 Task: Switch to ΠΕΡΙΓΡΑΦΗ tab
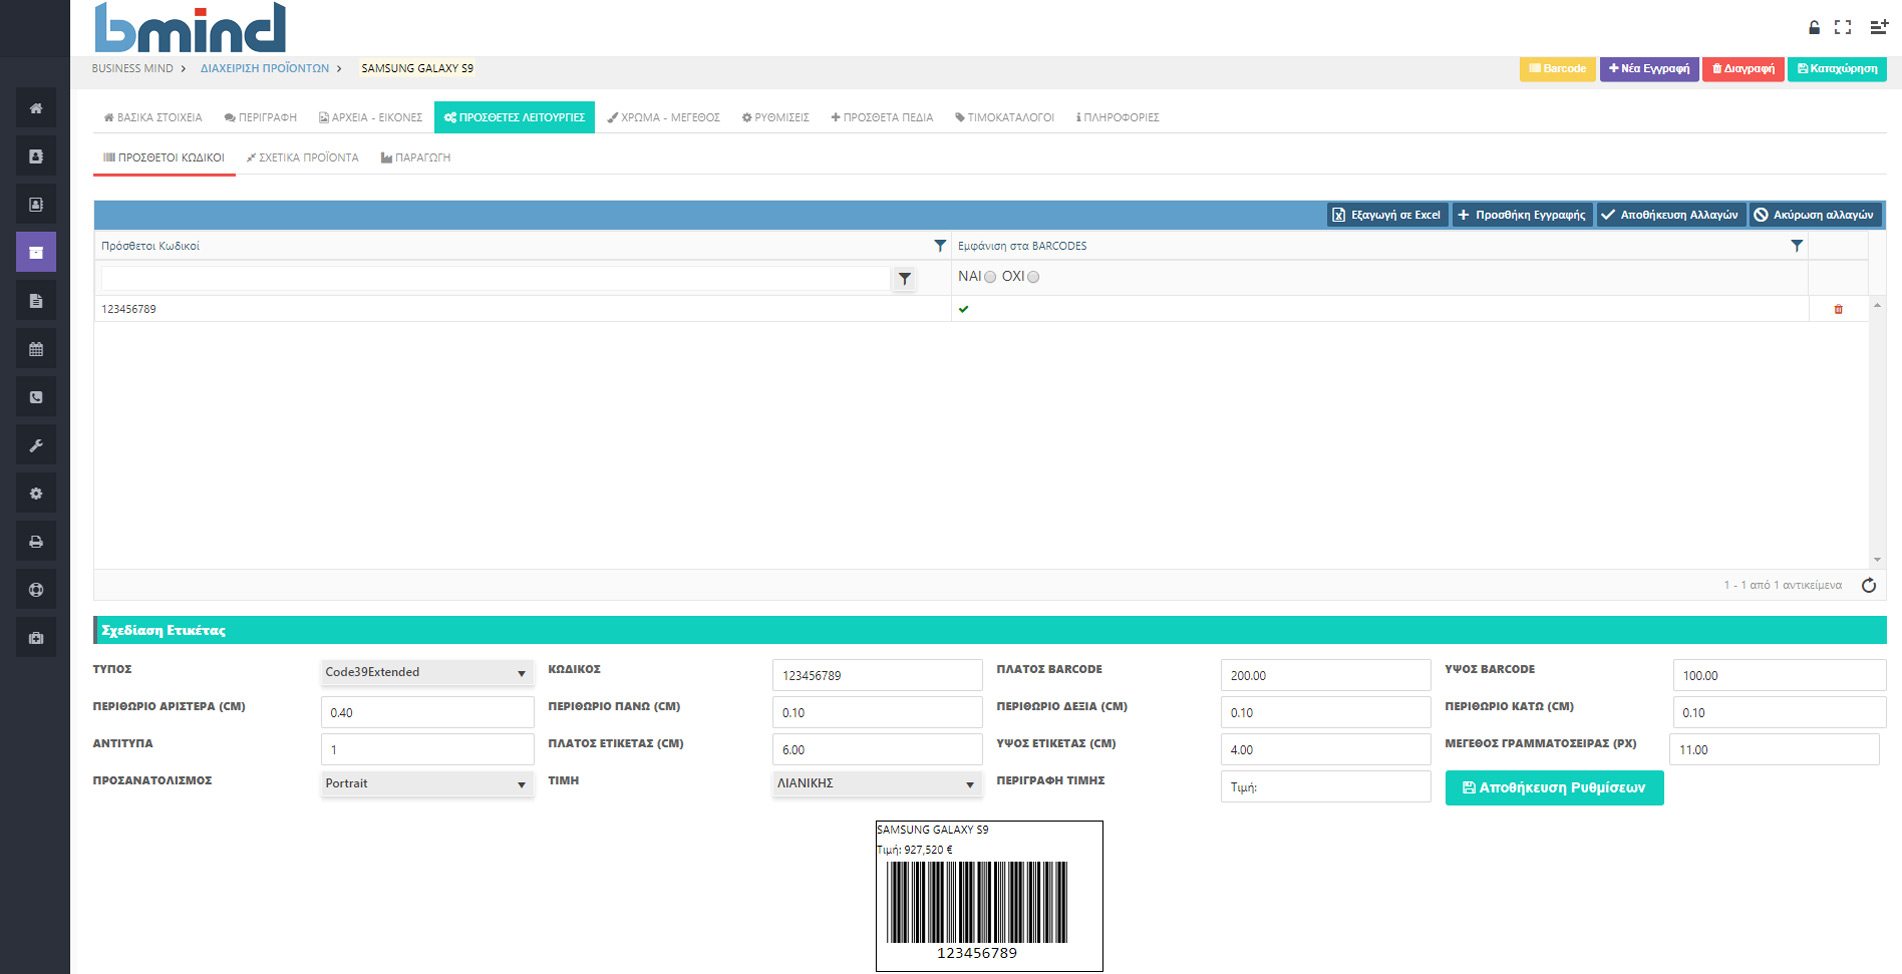point(261,117)
